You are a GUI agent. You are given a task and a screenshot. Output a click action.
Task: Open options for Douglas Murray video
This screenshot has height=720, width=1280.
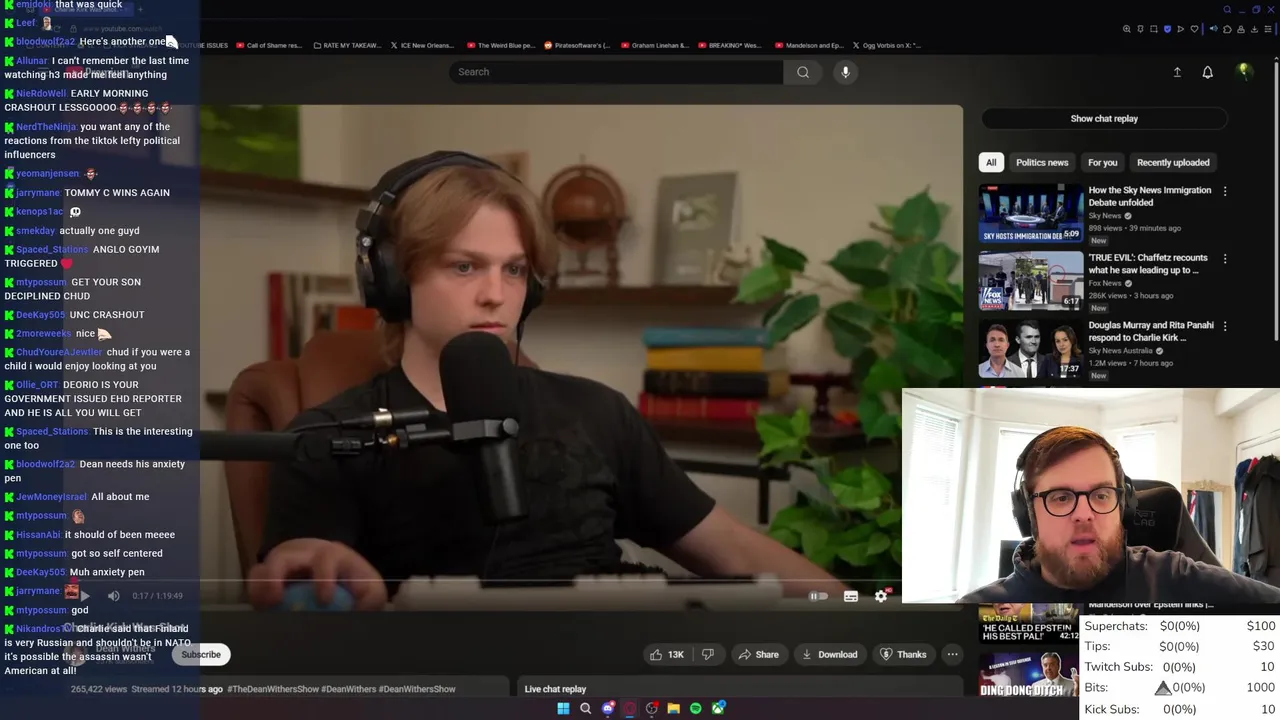tap(1225, 326)
